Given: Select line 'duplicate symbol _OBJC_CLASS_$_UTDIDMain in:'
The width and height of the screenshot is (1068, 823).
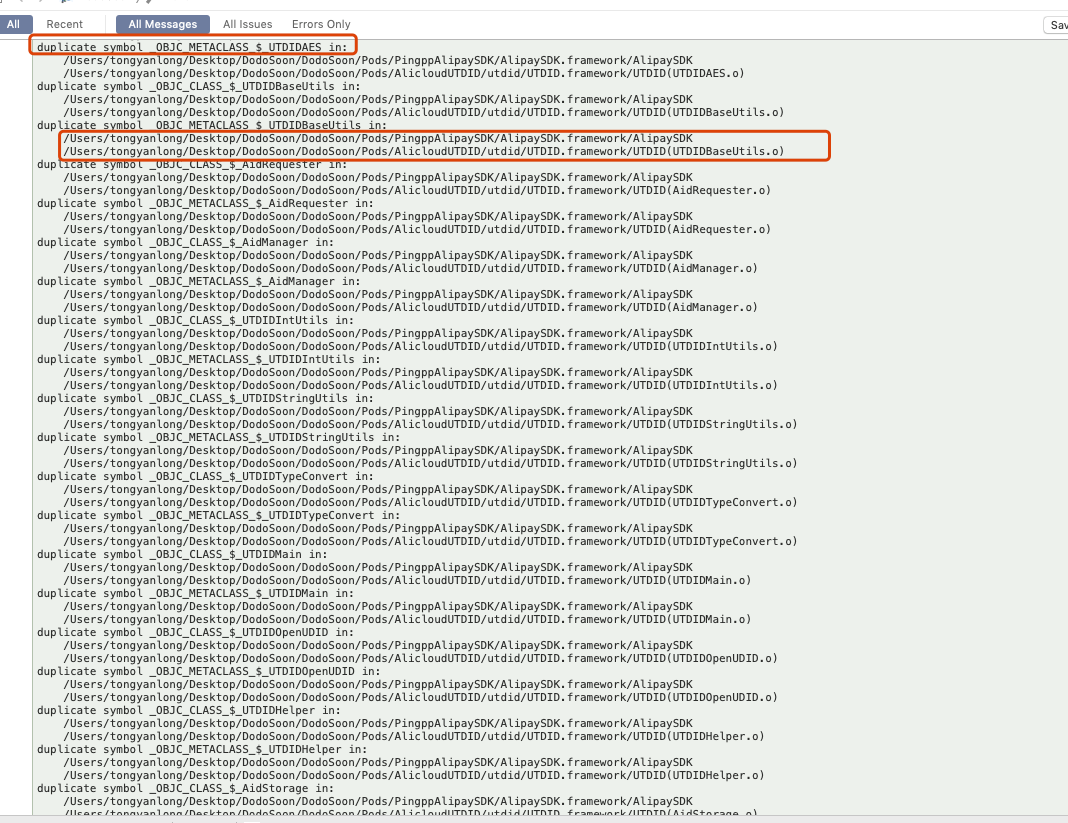Looking at the screenshot, I should tap(182, 554).
